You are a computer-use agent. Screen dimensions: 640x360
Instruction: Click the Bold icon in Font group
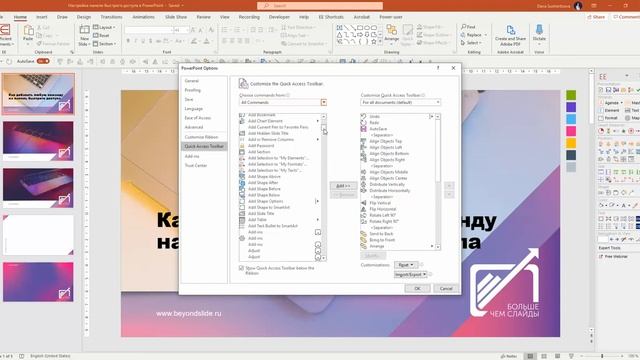(x=128, y=41)
